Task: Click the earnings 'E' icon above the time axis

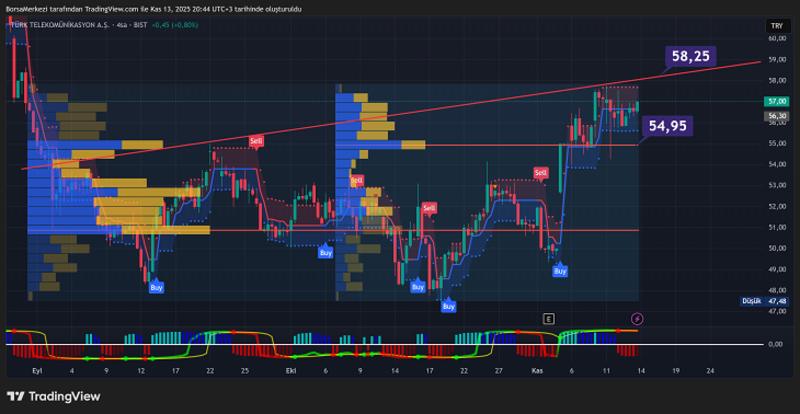Action: [548, 318]
